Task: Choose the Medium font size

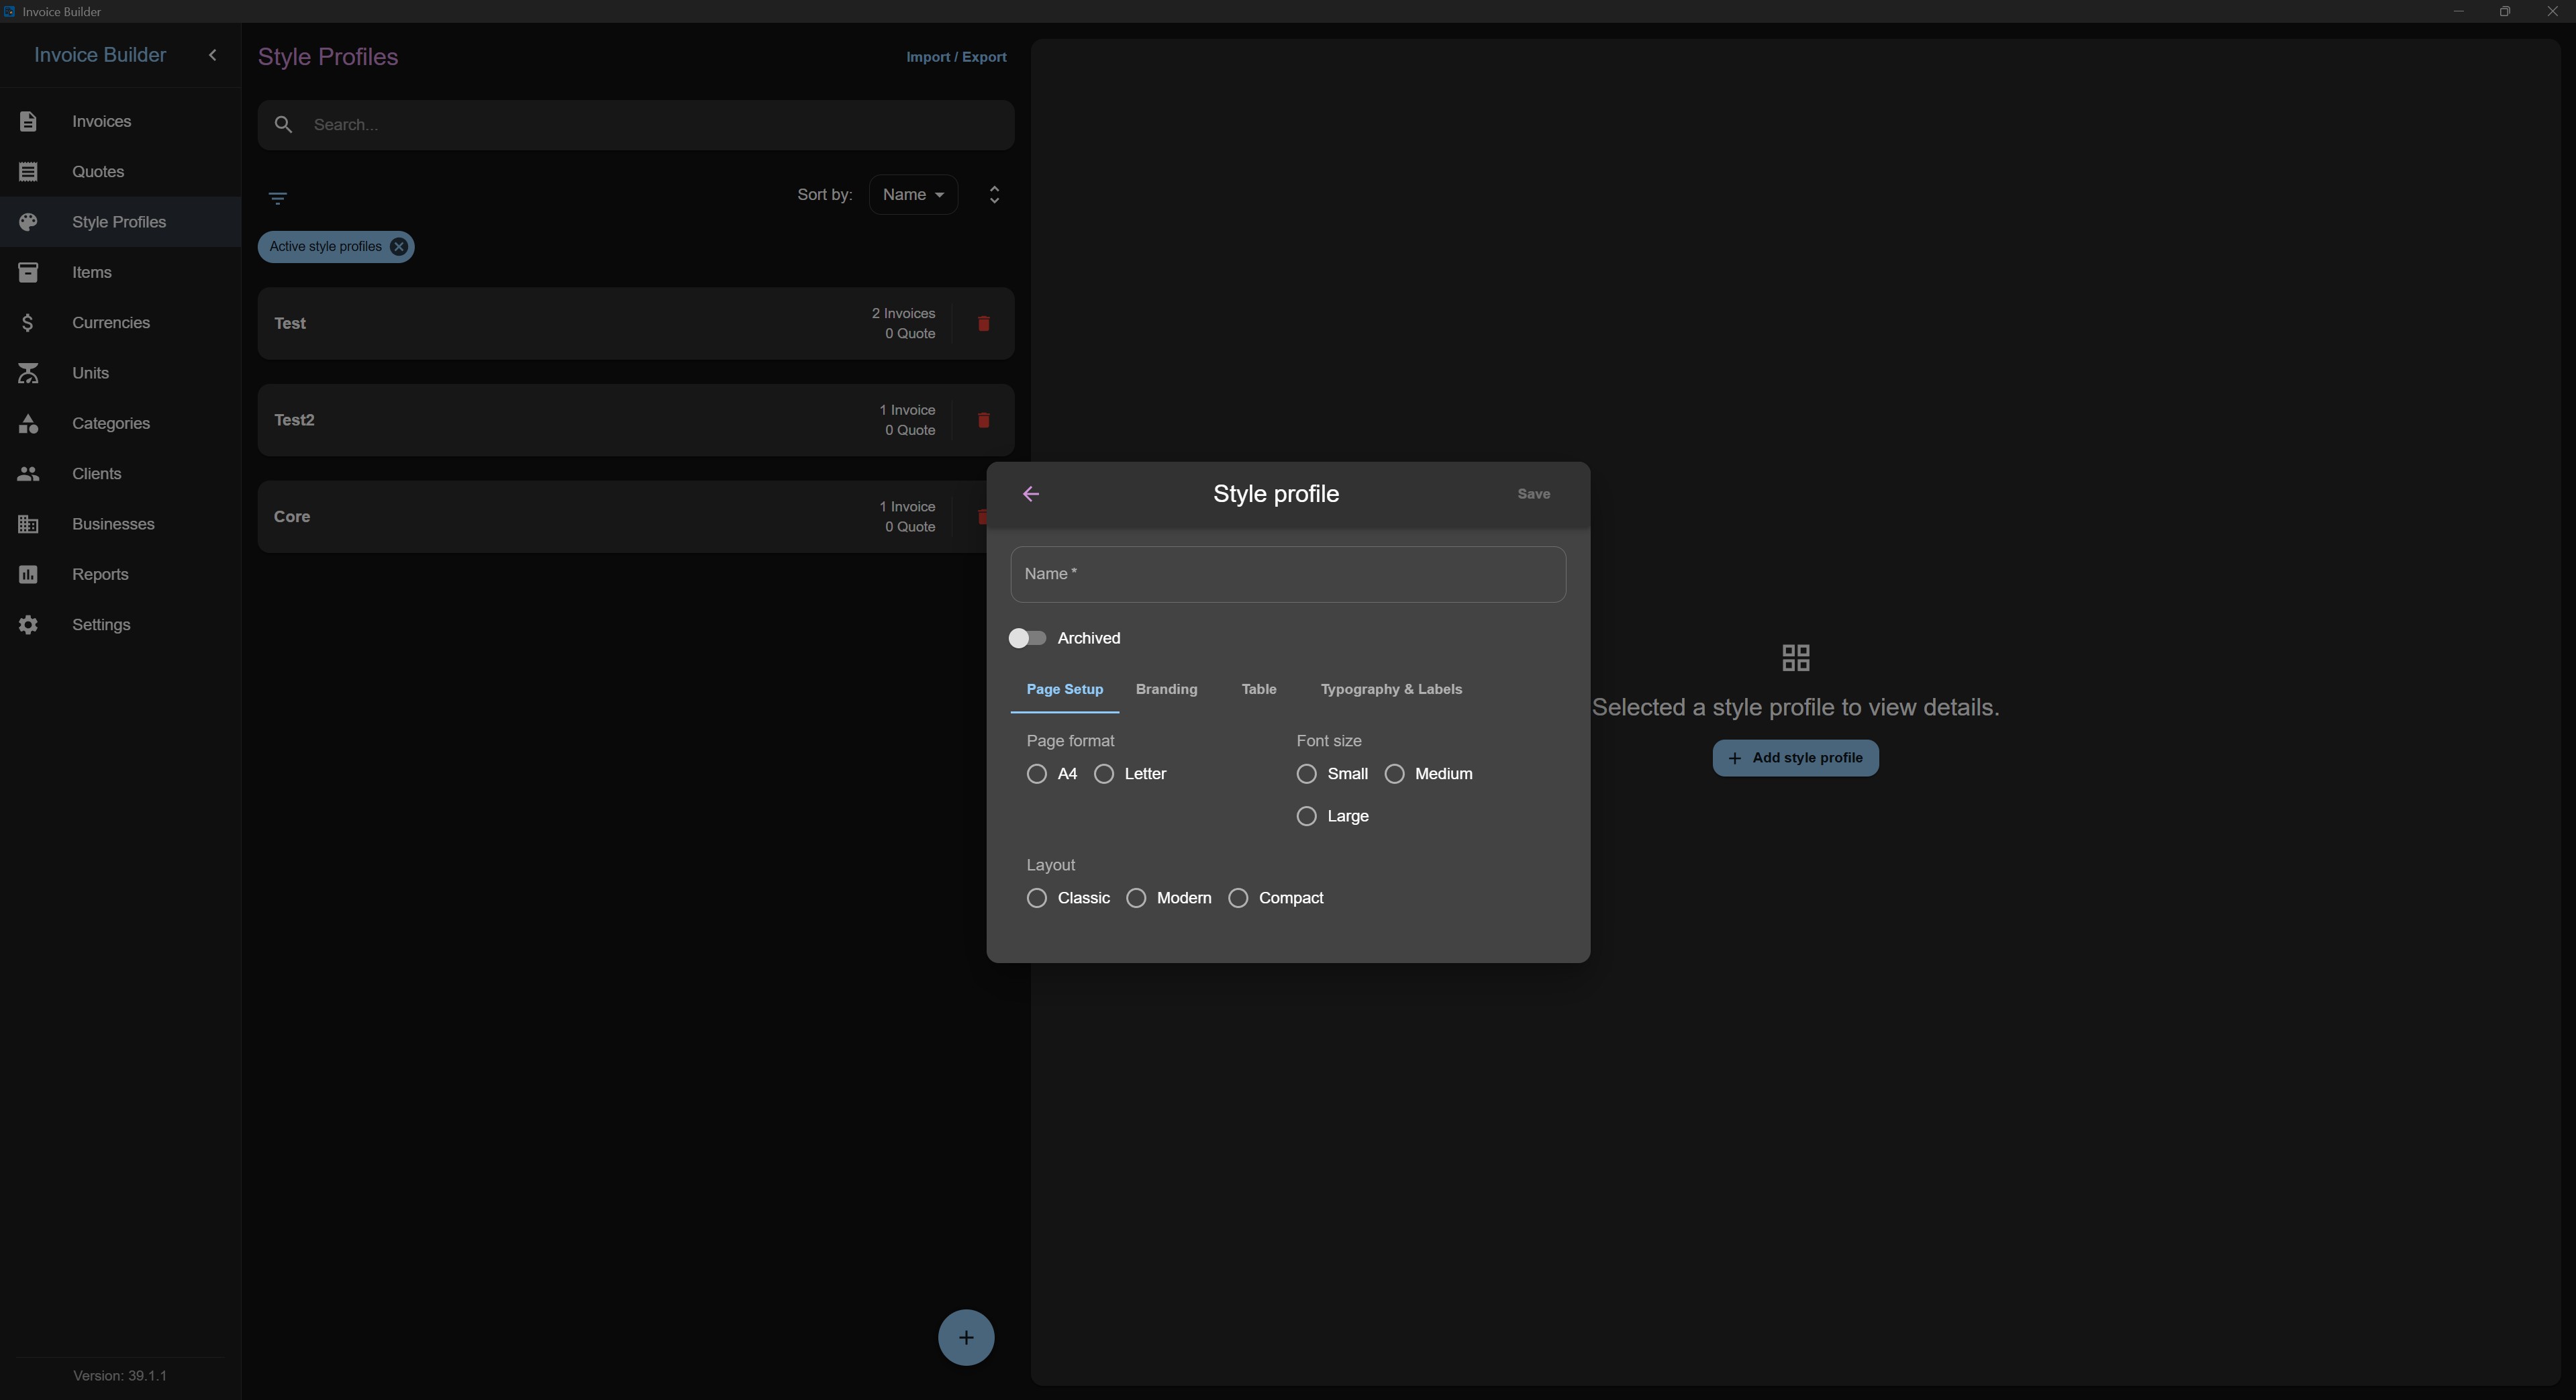Action: coord(1394,774)
